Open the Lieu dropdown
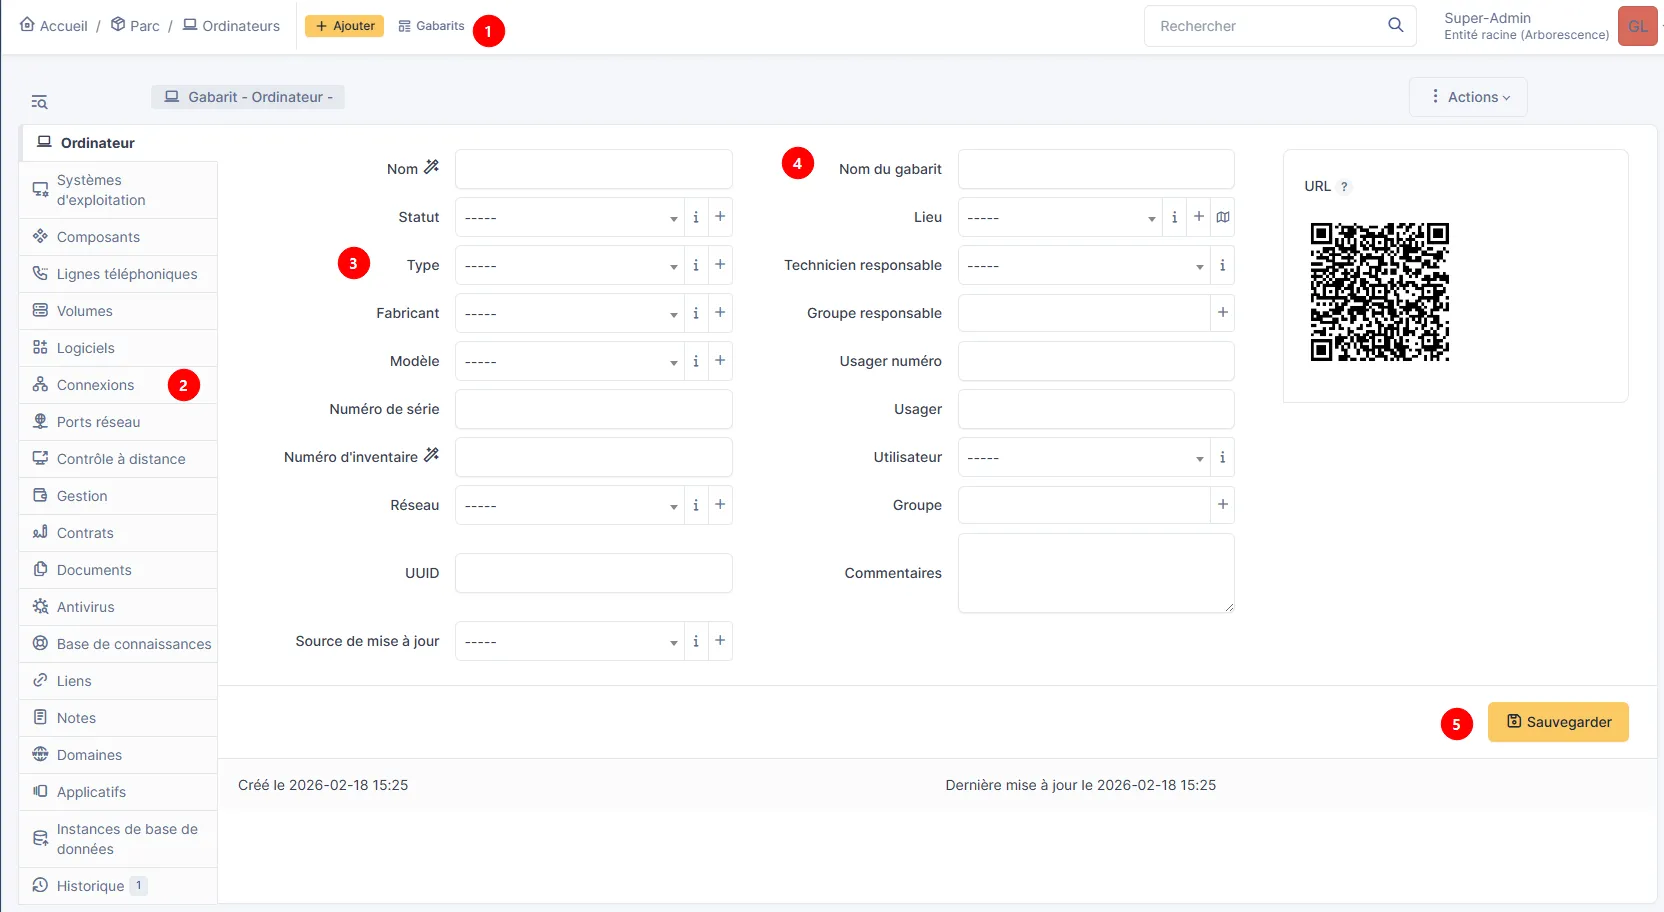Screen dimensions: 1664x912 (x=1060, y=217)
